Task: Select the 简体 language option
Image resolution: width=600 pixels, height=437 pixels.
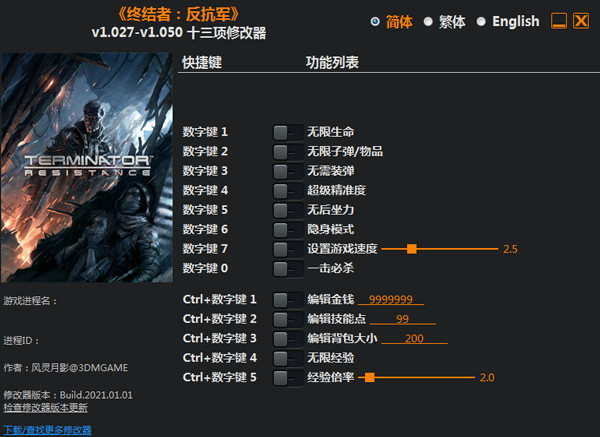Action: tap(375, 21)
